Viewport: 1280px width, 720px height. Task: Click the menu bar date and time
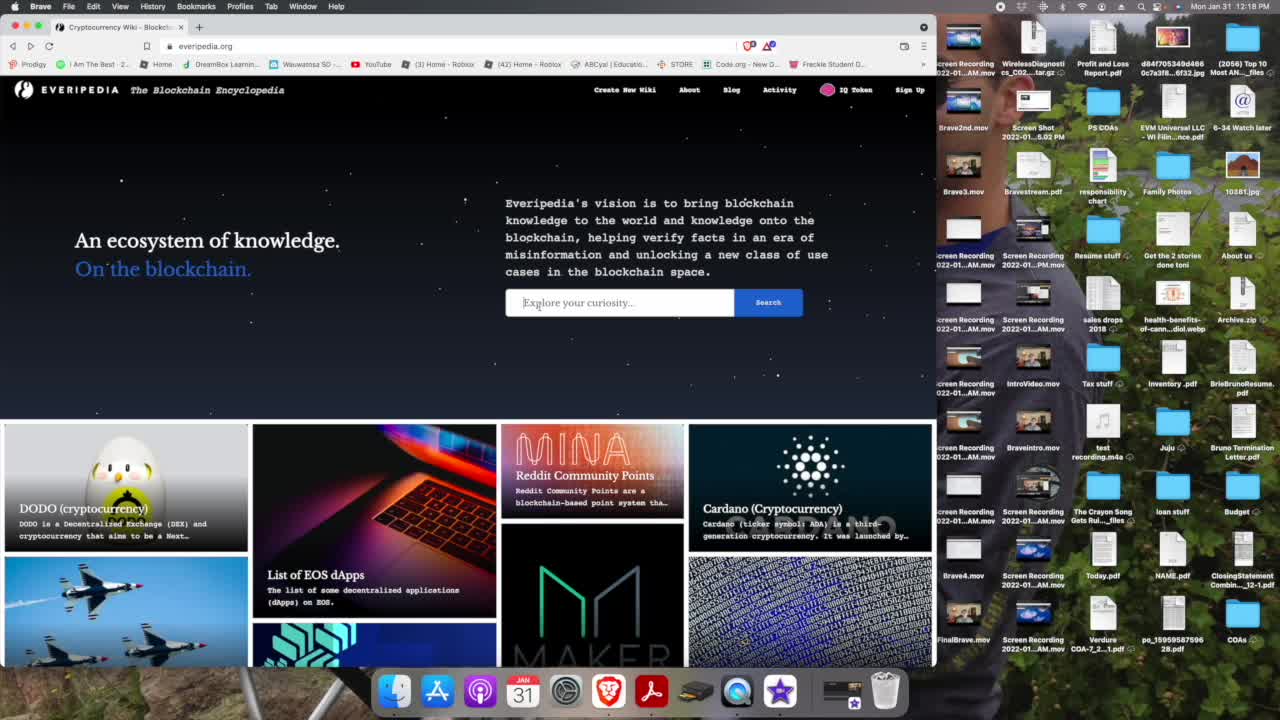(x=1231, y=6)
